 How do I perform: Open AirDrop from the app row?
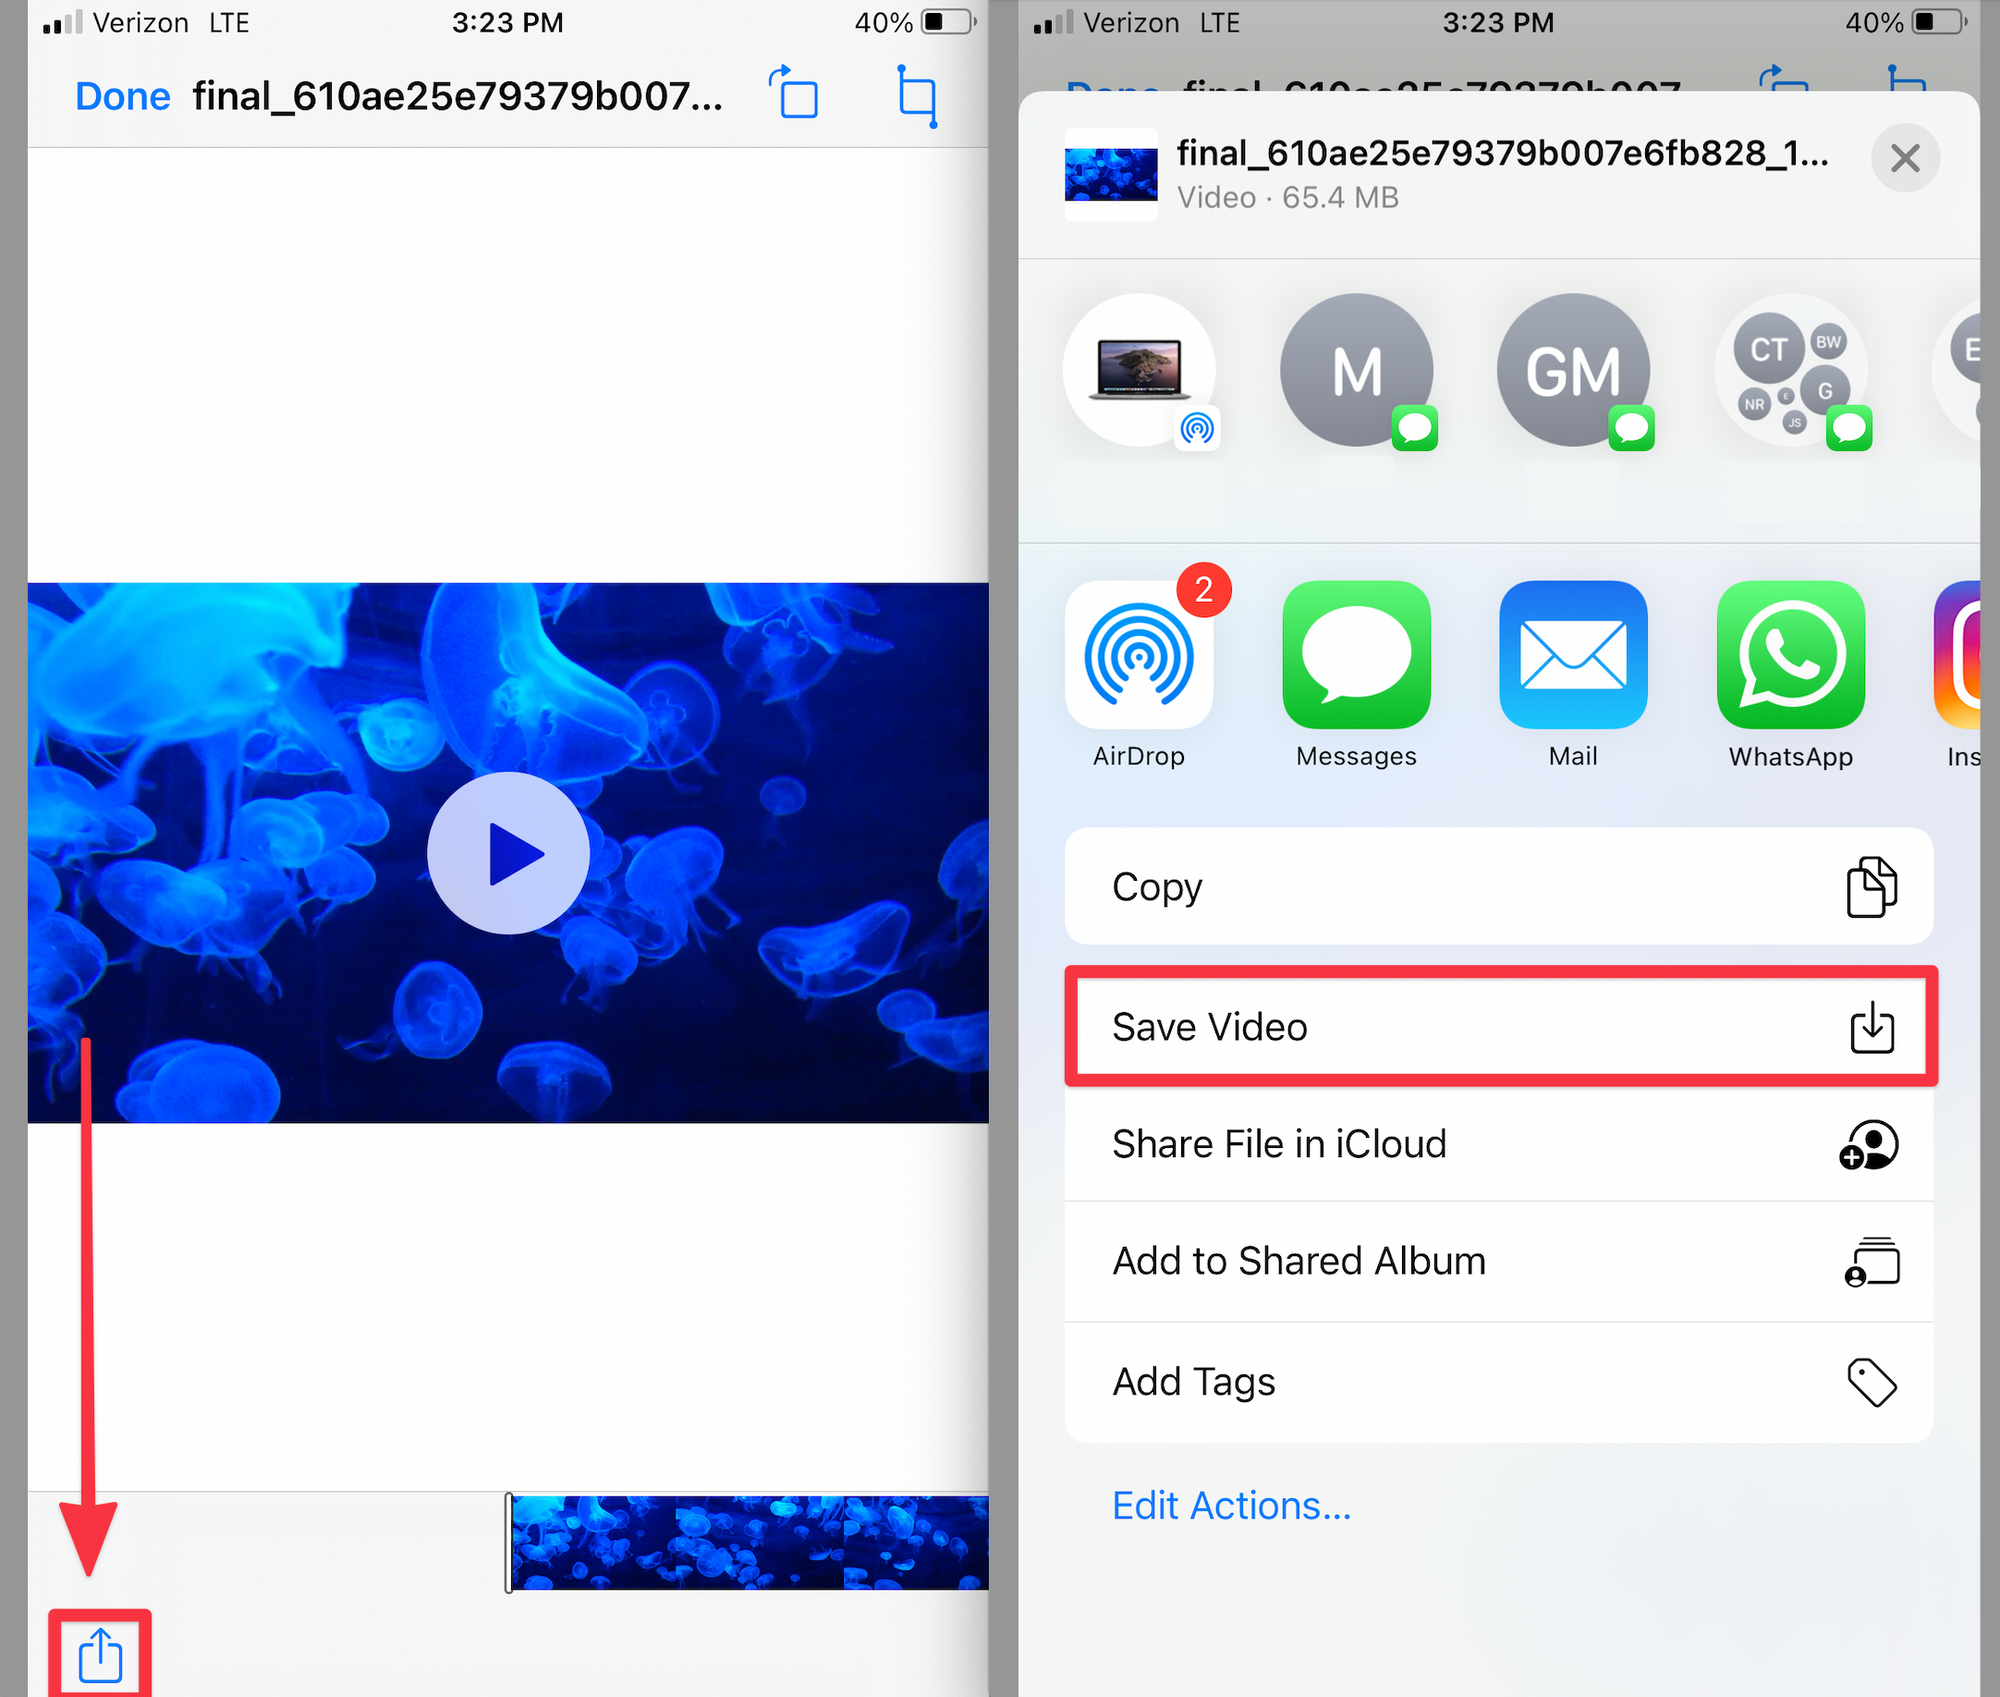1139,656
